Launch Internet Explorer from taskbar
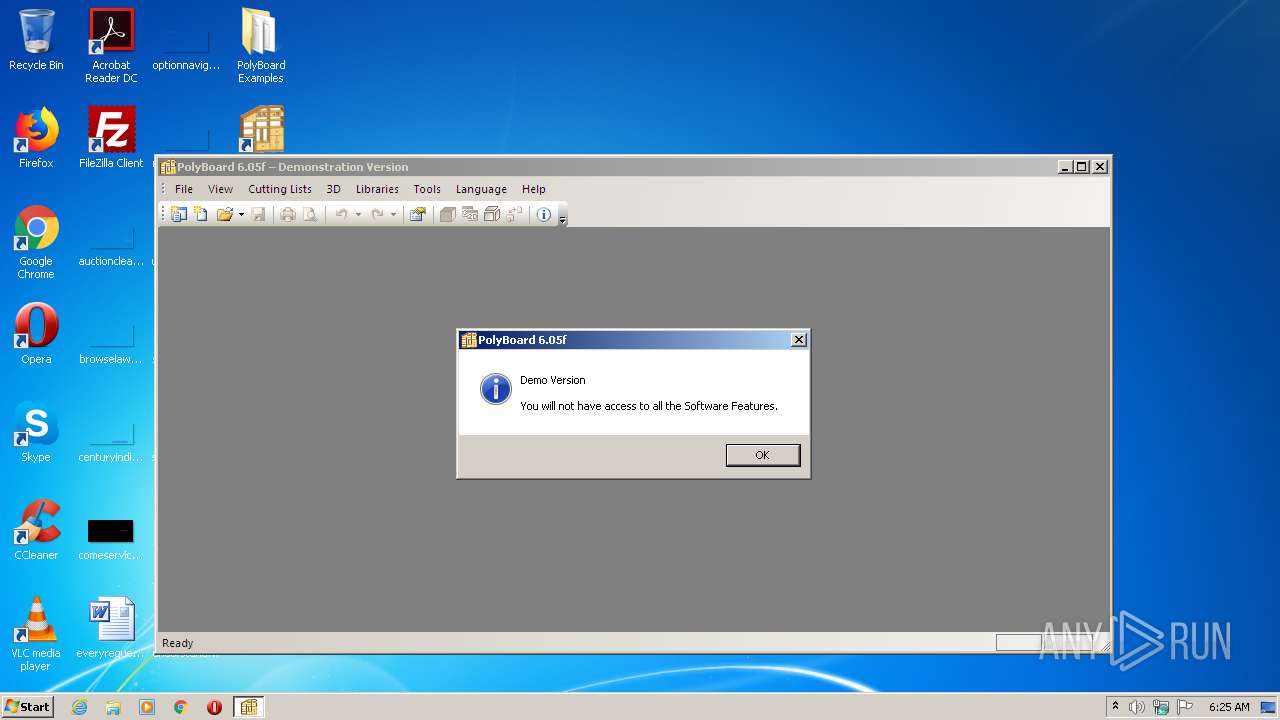 click(x=80, y=707)
